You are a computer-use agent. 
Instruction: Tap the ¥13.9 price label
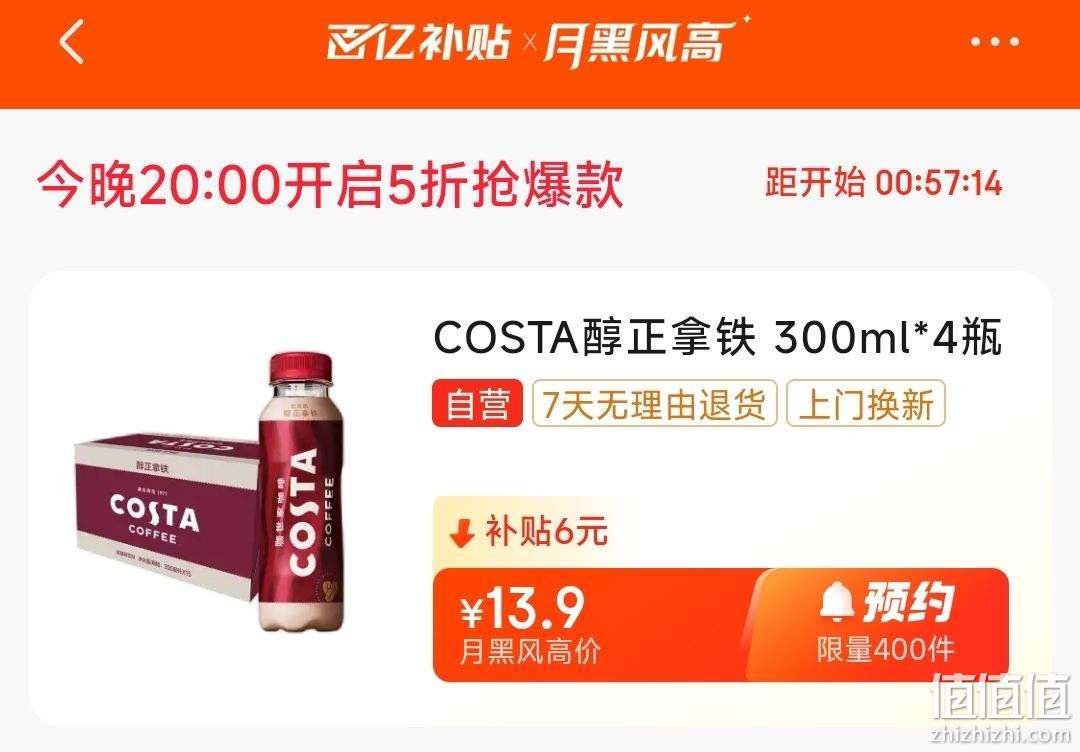point(523,608)
